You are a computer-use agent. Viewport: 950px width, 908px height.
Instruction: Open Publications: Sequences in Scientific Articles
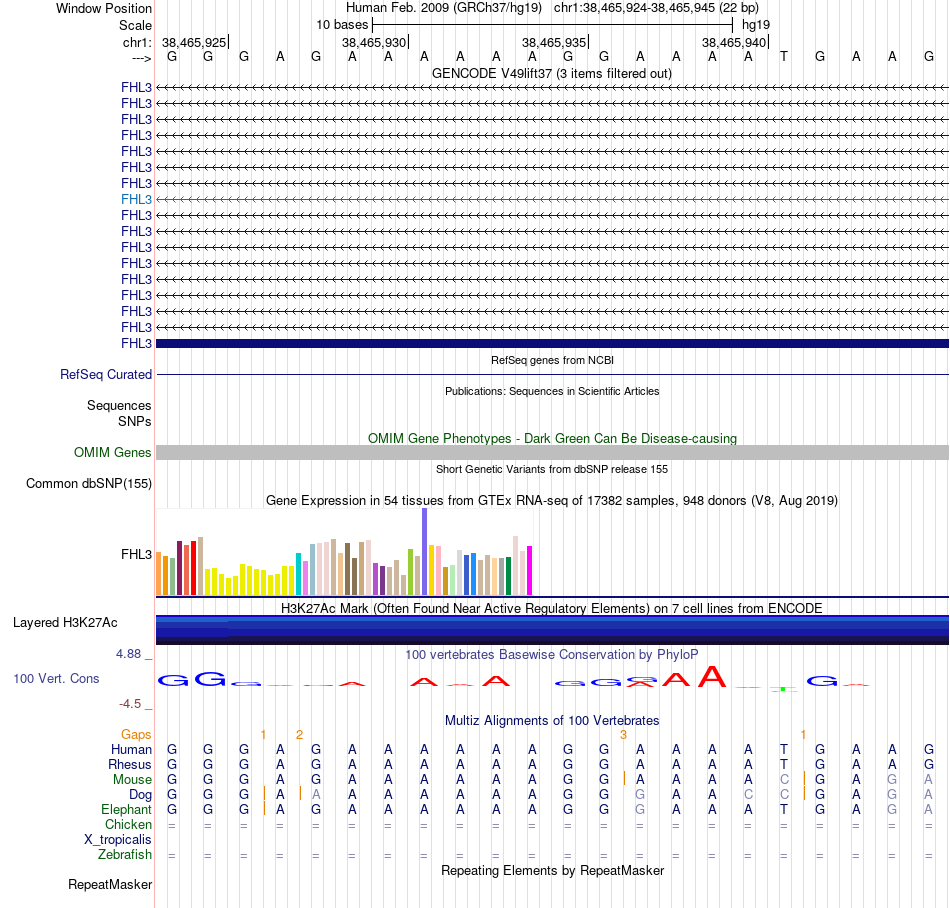click(552, 391)
